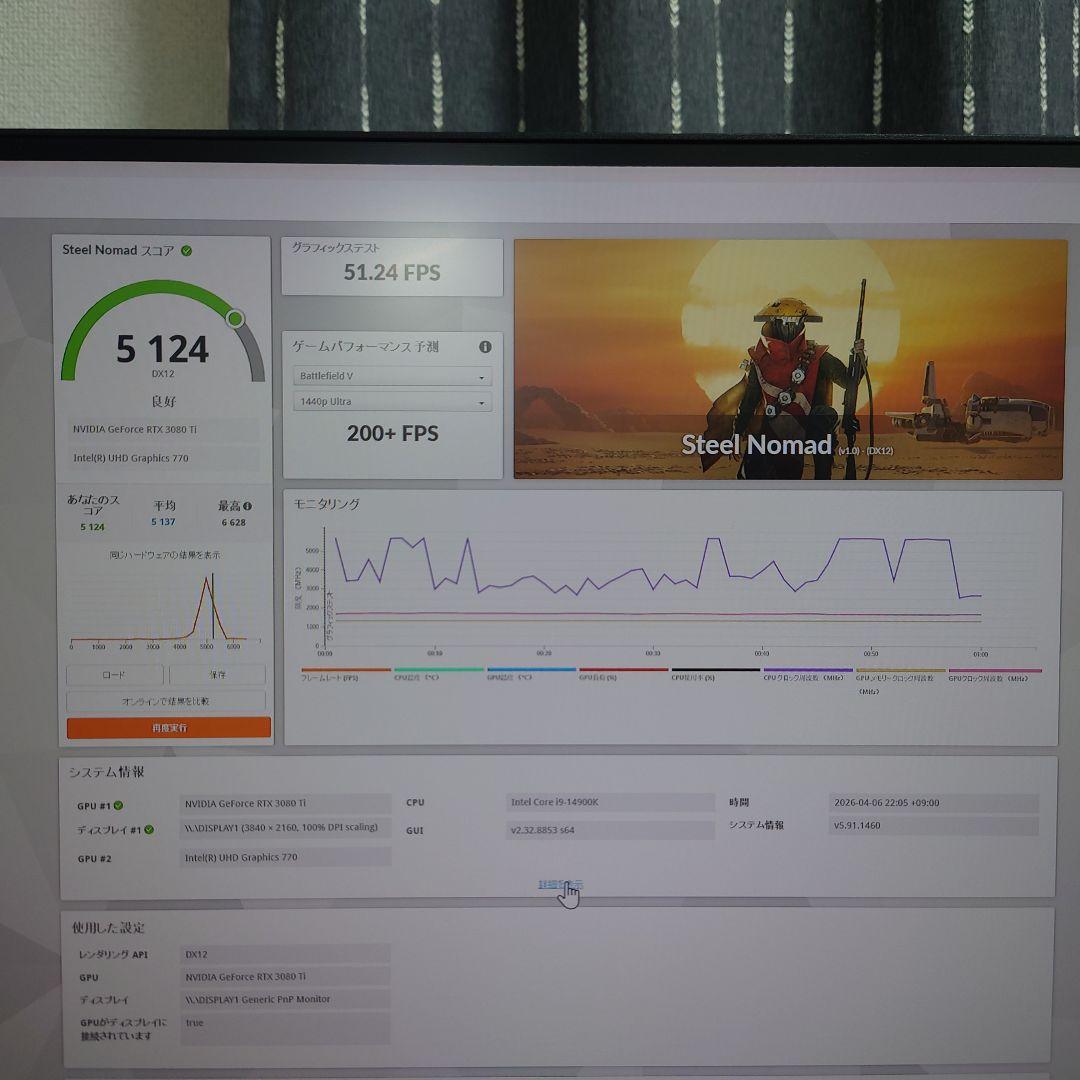Click green checkmark beside ディスプレイ #1
Viewport: 1080px width, 1080px height.
click(149, 830)
